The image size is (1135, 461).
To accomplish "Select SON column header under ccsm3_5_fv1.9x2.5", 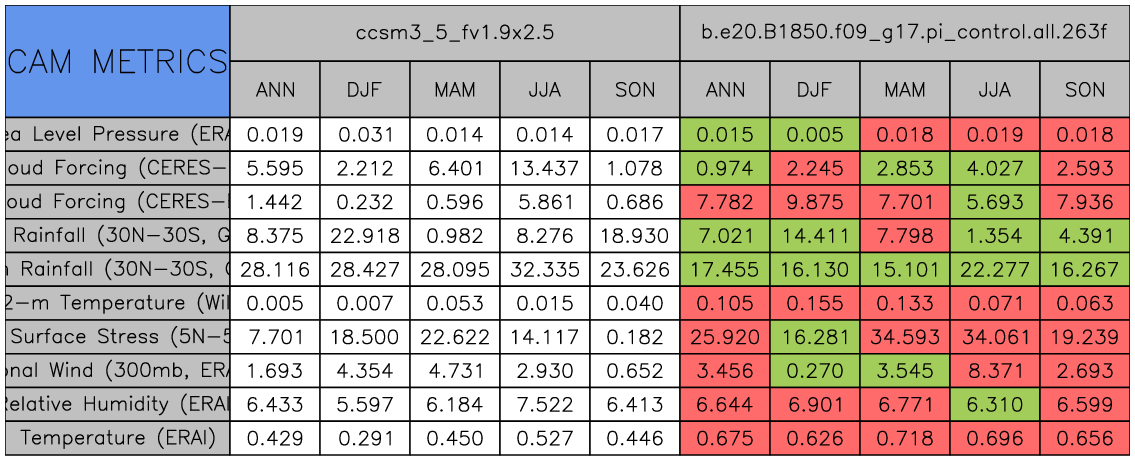I will [635, 90].
